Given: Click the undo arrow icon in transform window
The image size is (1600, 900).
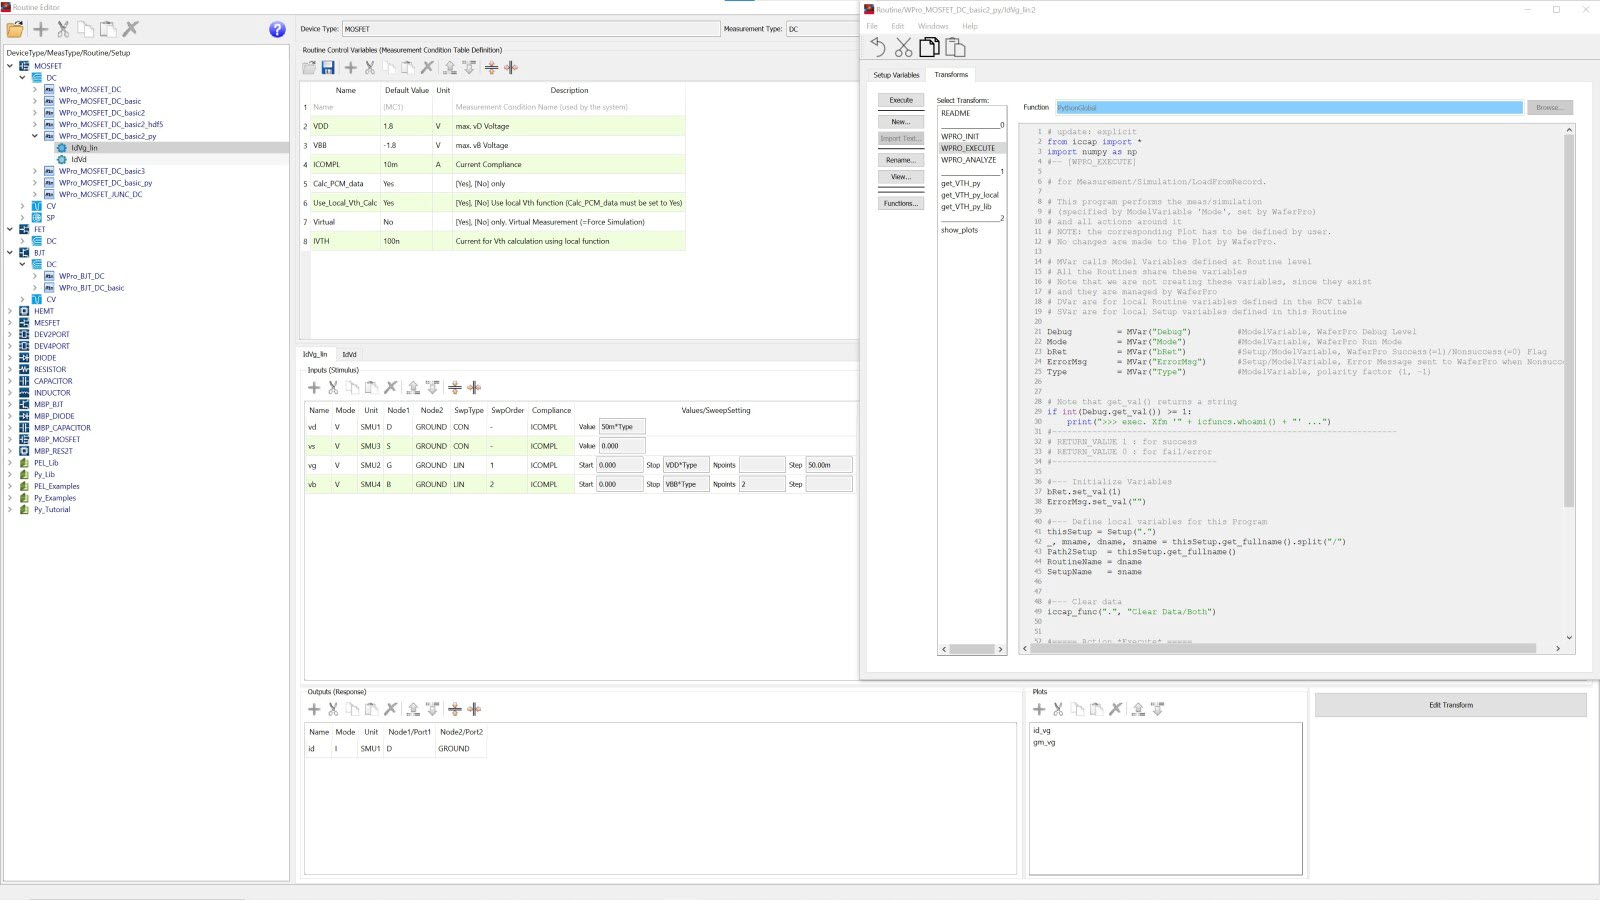Looking at the screenshot, I should coord(877,47).
